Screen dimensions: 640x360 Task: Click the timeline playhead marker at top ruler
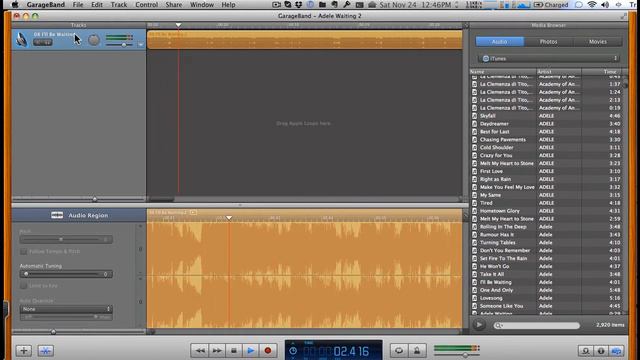tap(178, 25)
